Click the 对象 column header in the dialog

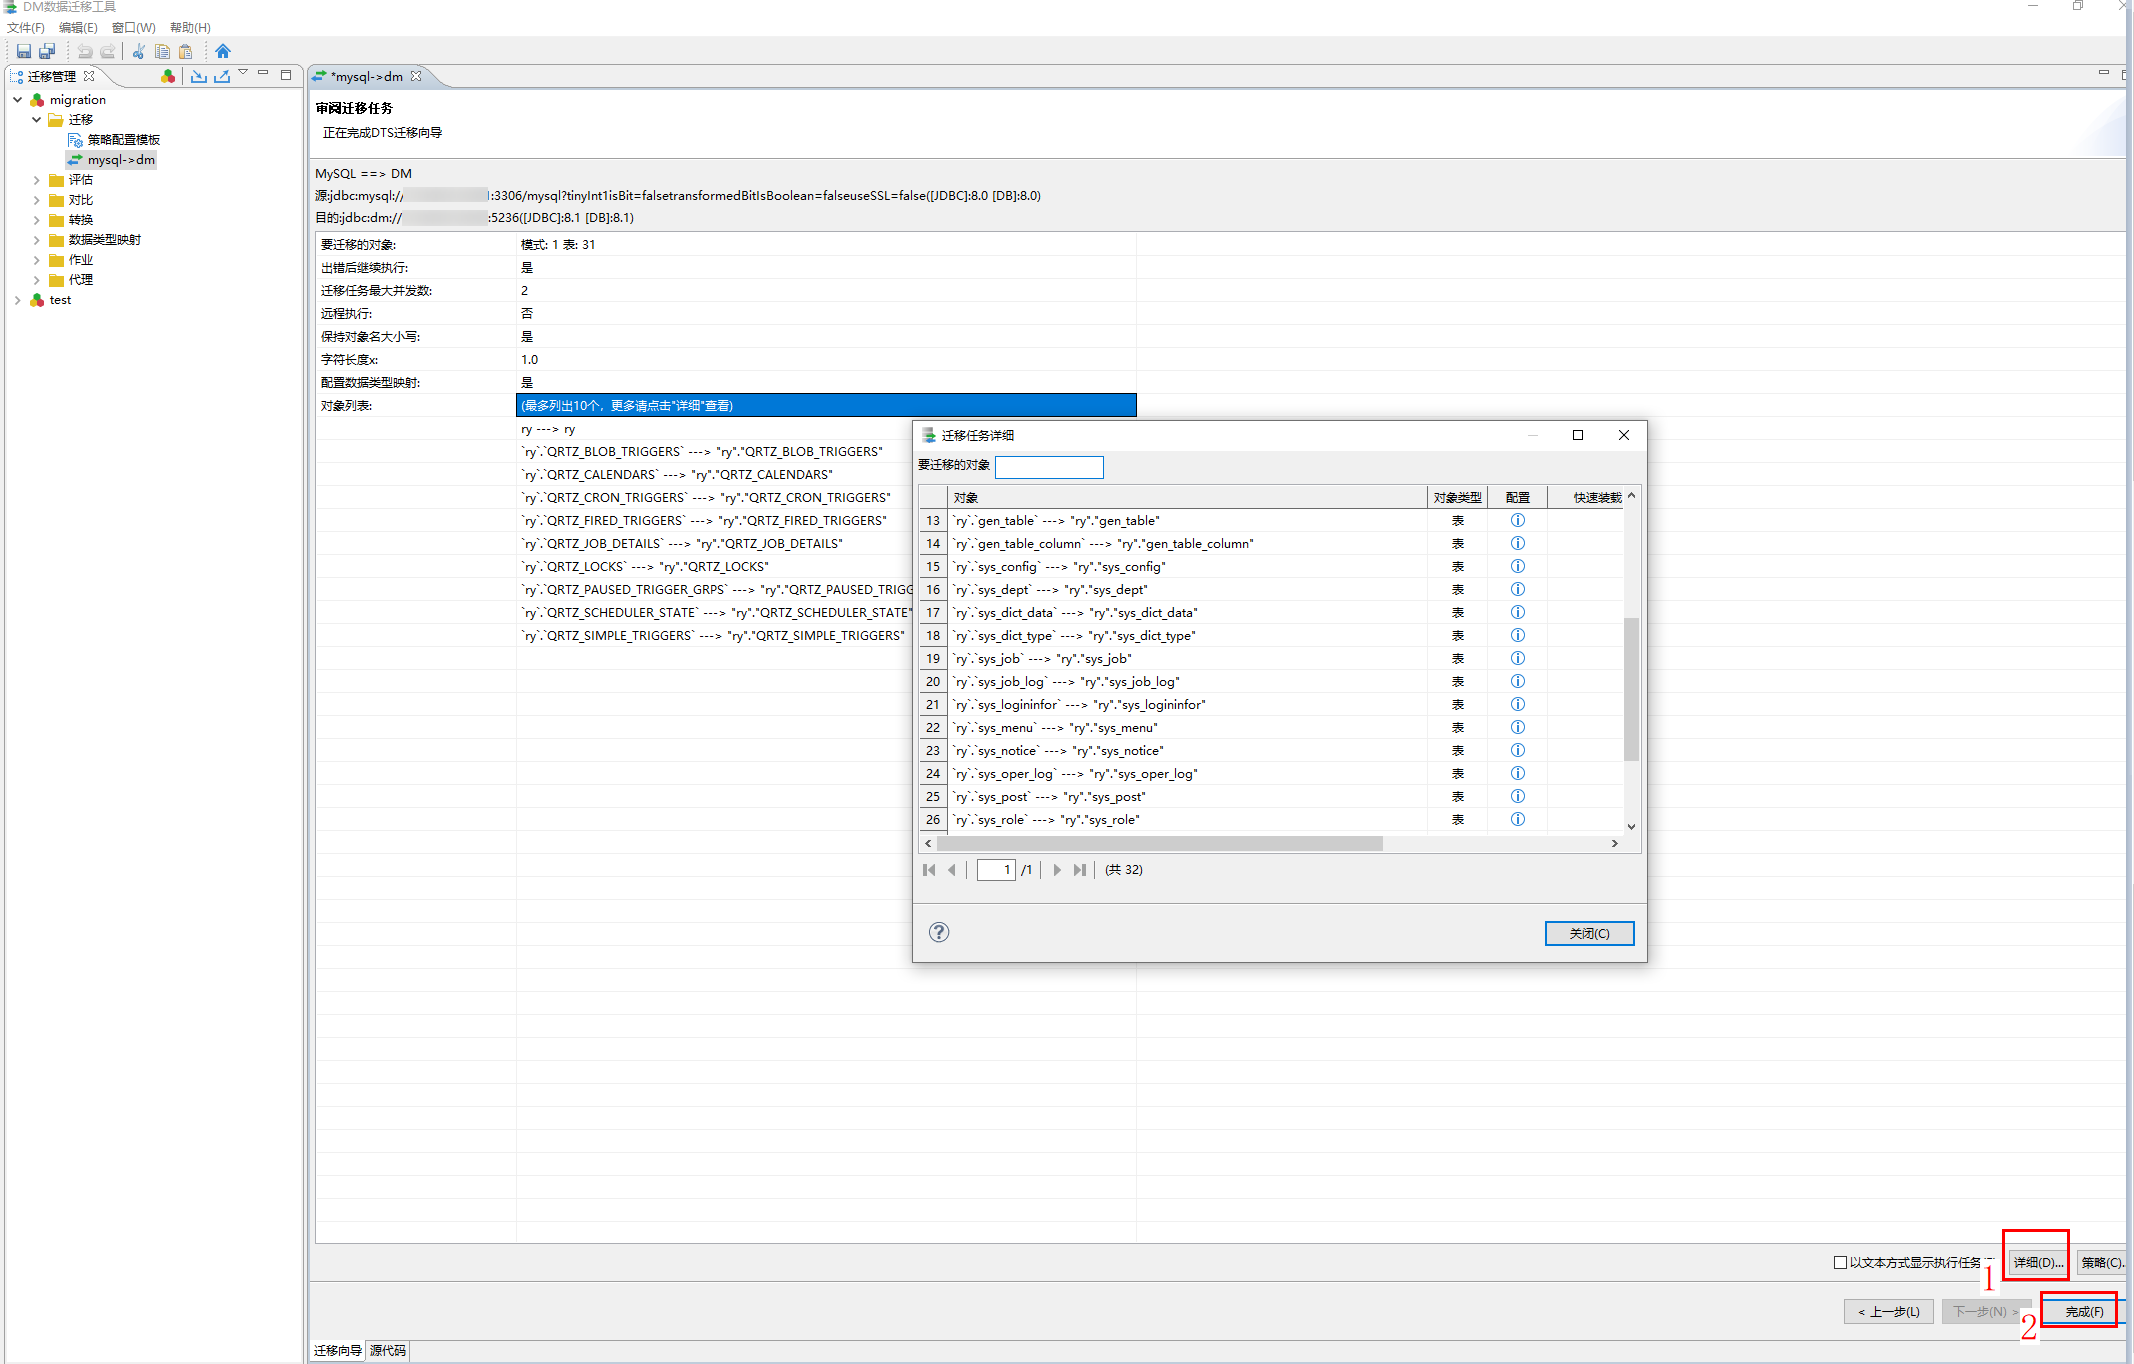[1187, 497]
